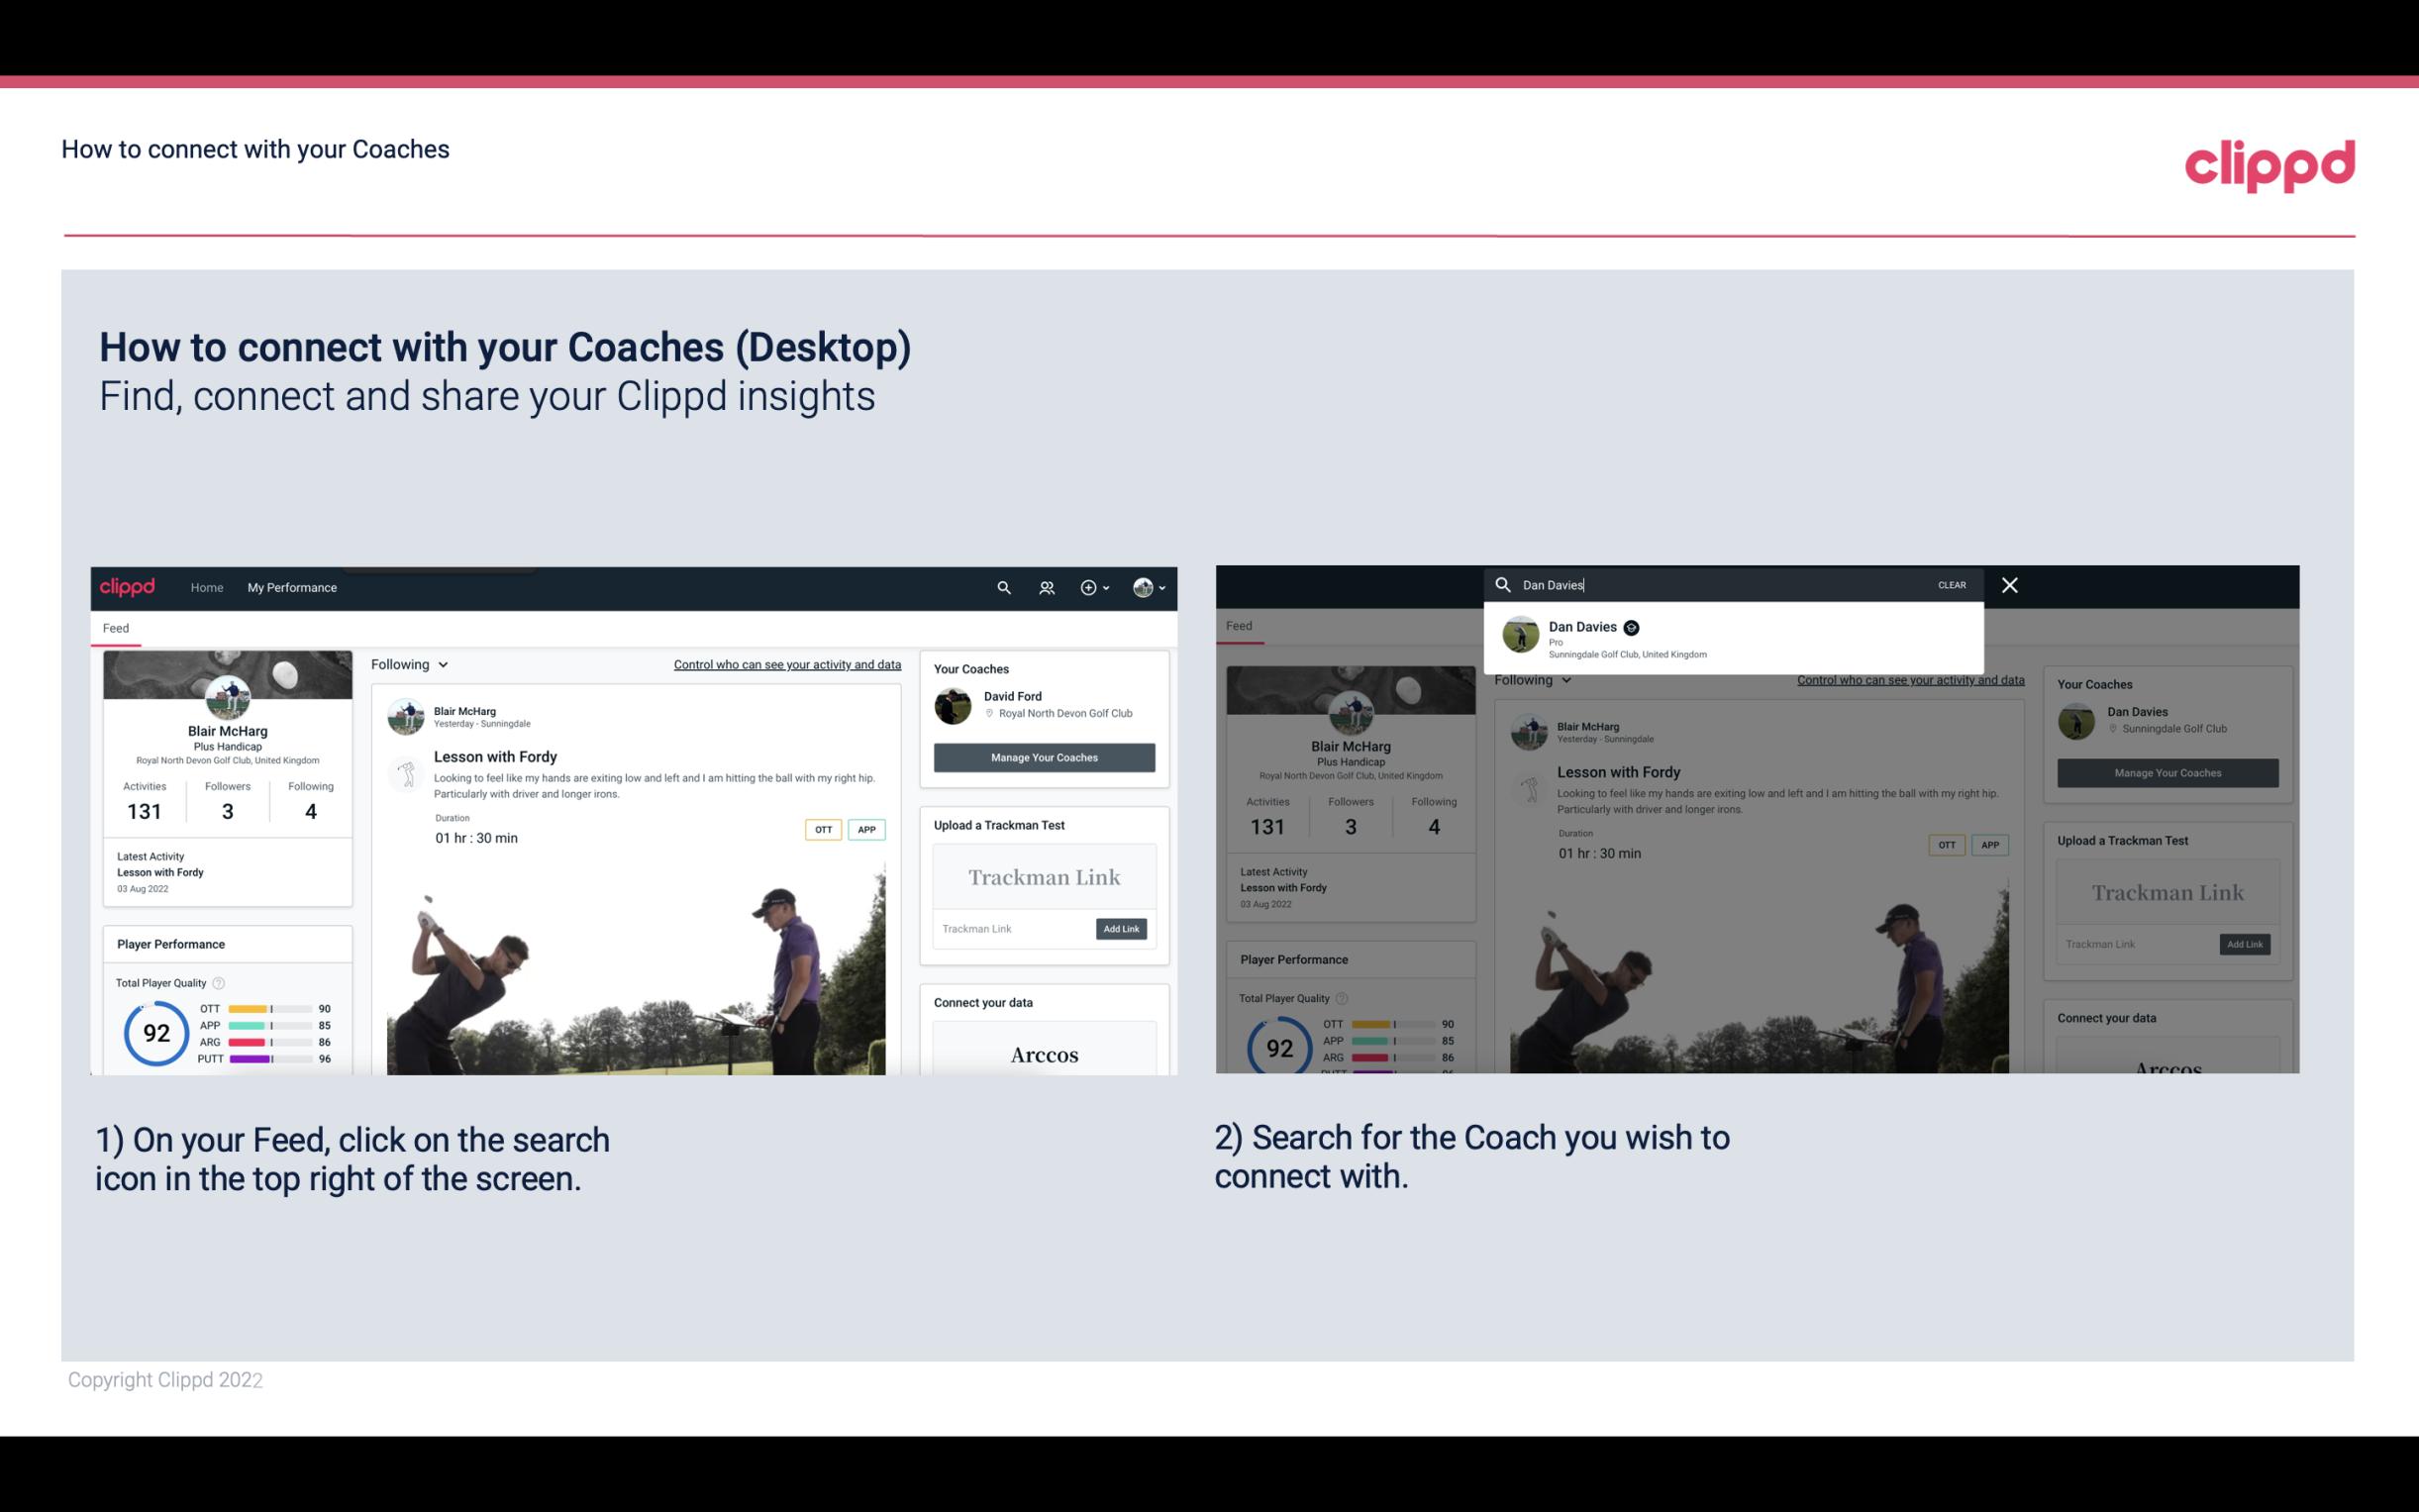Click Manage Your Coaches button
2419x1512 pixels.
coord(1044,756)
